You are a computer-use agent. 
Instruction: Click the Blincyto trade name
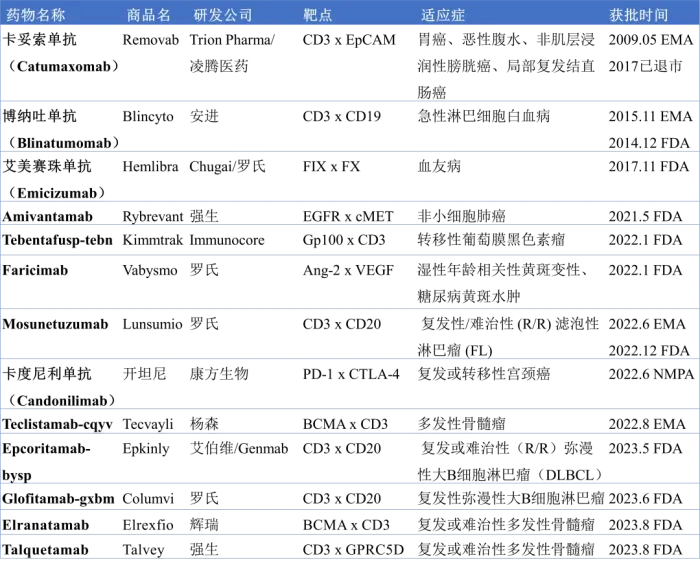(148, 117)
